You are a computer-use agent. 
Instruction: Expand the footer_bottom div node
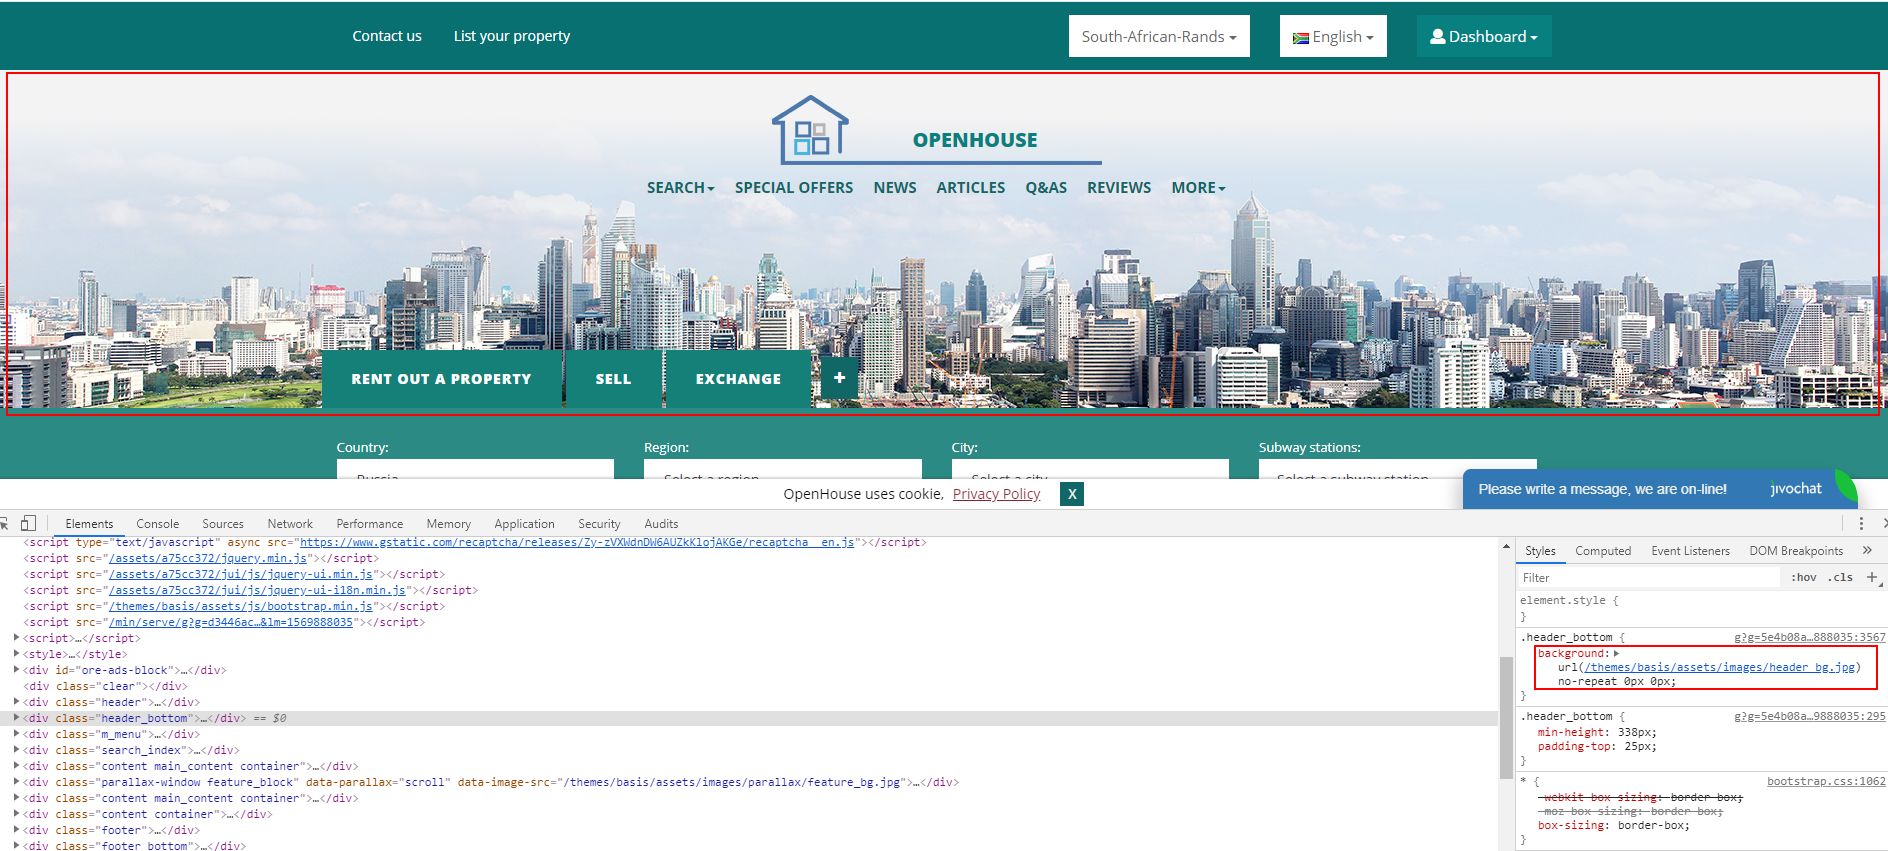pyautogui.click(x=17, y=846)
